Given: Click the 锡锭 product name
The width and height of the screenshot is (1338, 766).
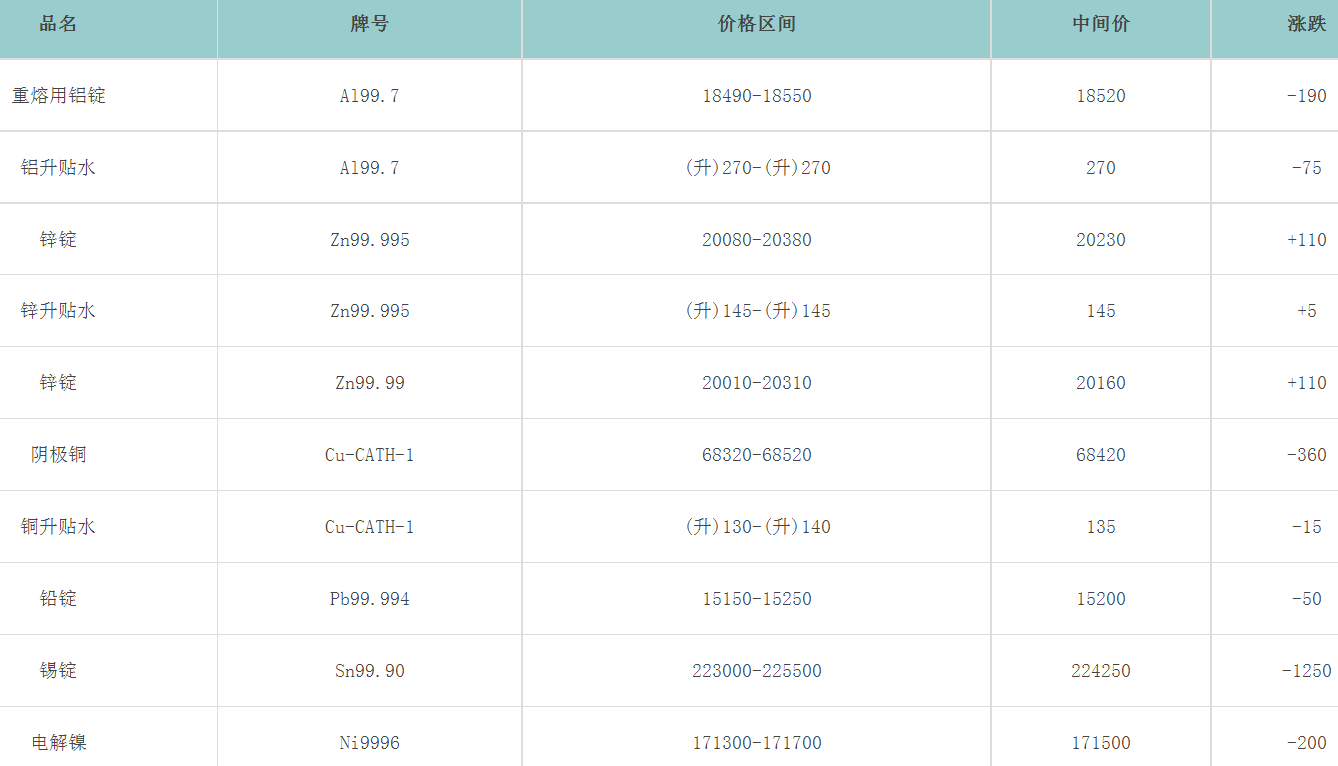Looking at the screenshot, I should point(58,671).
